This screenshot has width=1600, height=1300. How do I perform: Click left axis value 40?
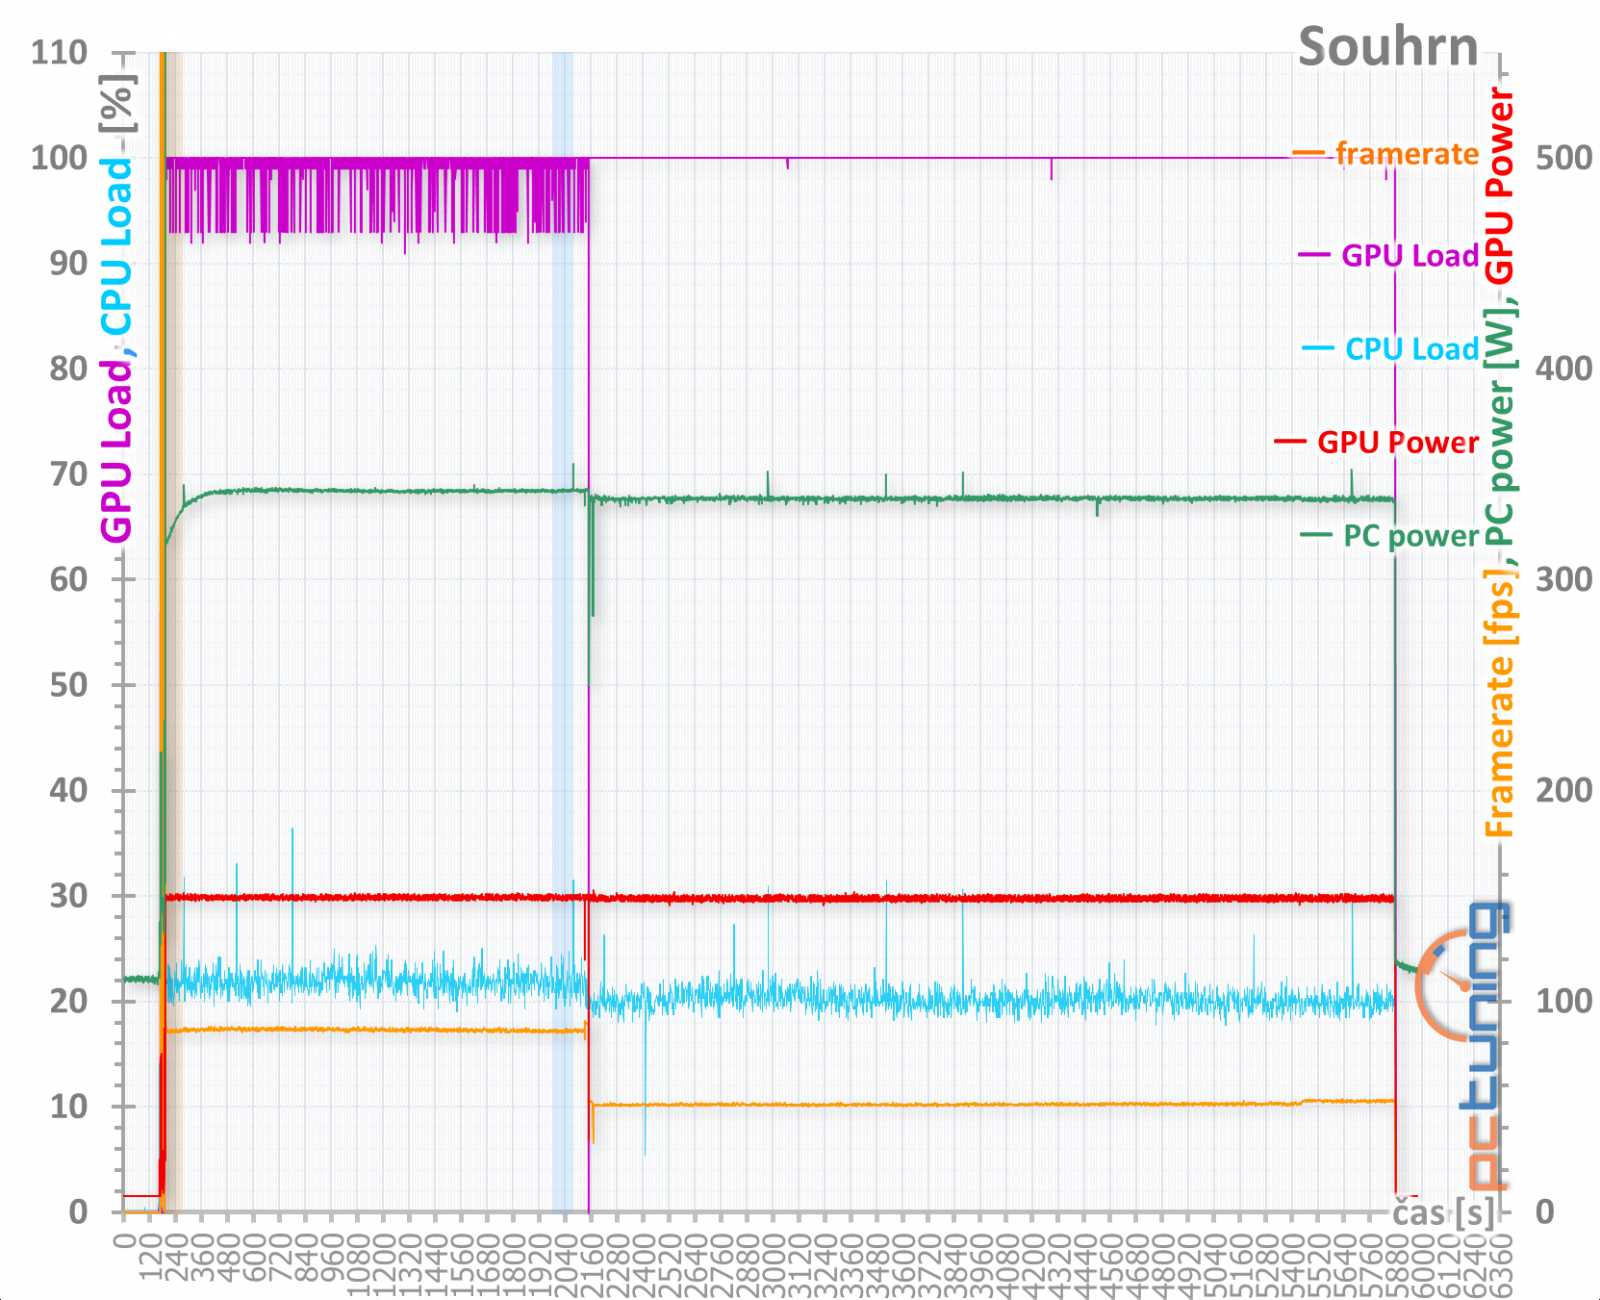tap(69, 790)
